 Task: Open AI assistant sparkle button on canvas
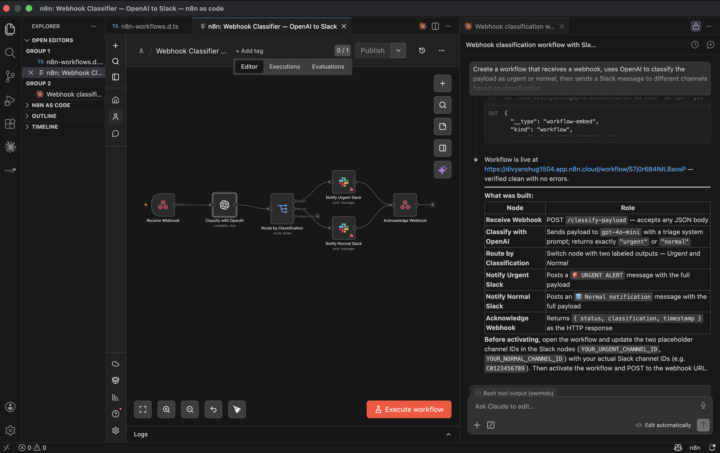click(442, 170)
